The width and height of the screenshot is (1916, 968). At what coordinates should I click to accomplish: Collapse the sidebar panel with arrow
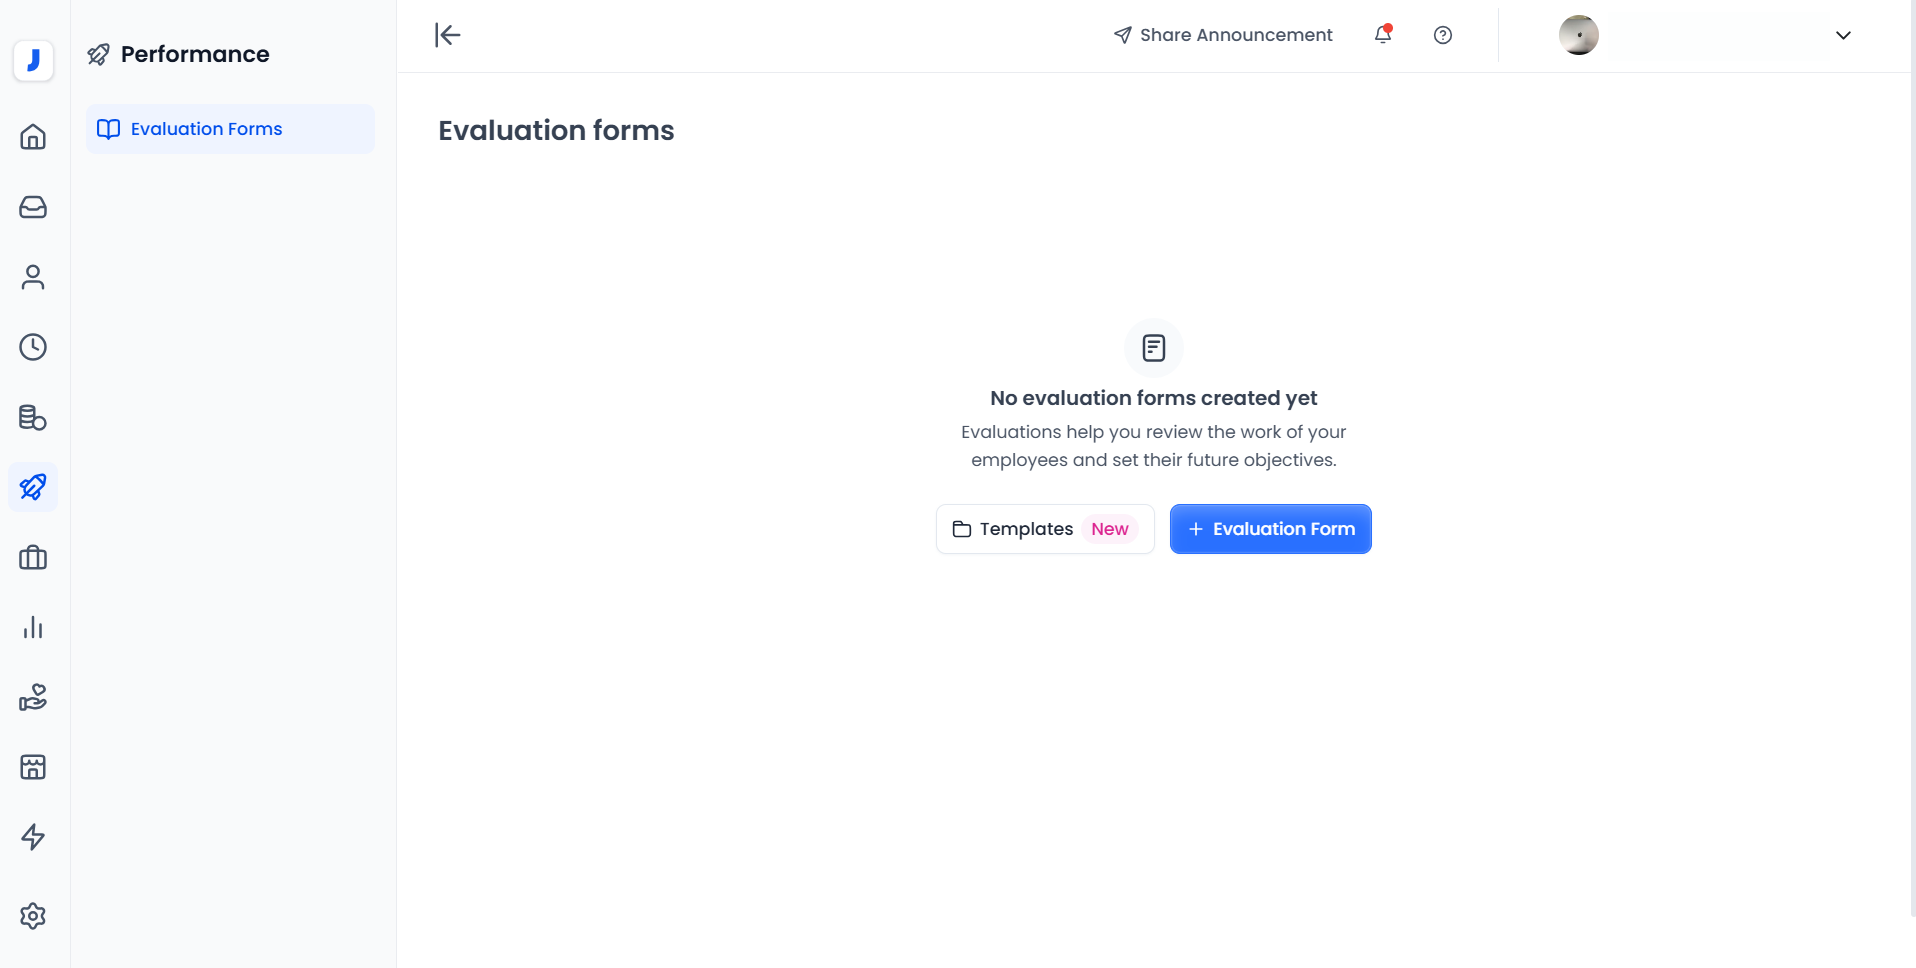coord(447,35)
